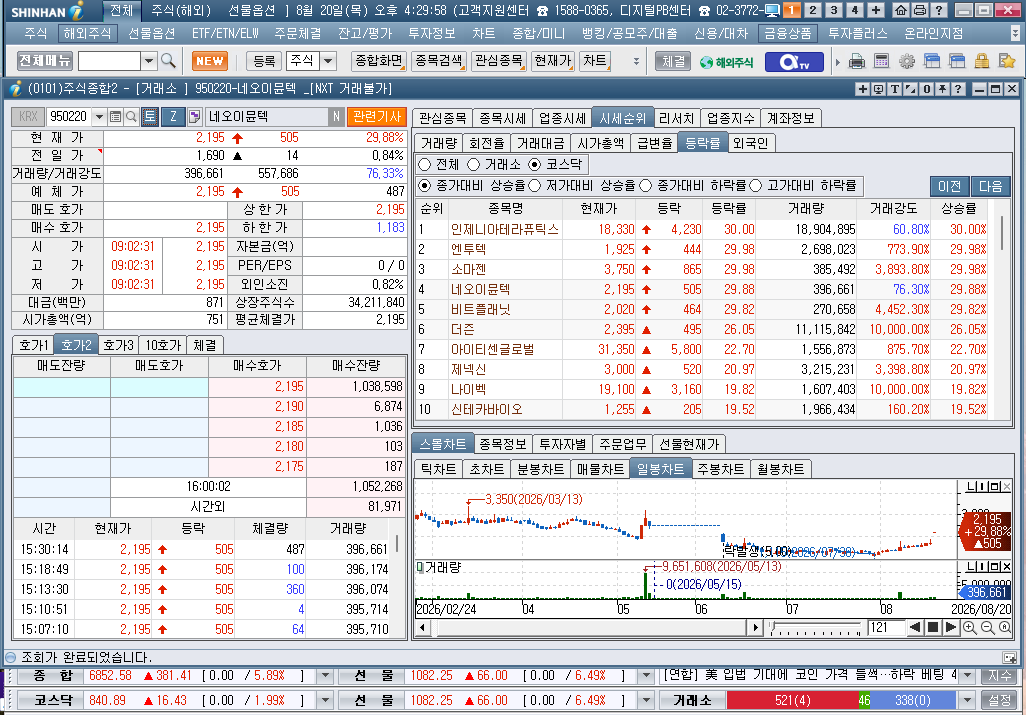This screenshot has width=1026, height=715.
Task: Select 종가대비 하락률 radio option
Action: pos(646,186)
